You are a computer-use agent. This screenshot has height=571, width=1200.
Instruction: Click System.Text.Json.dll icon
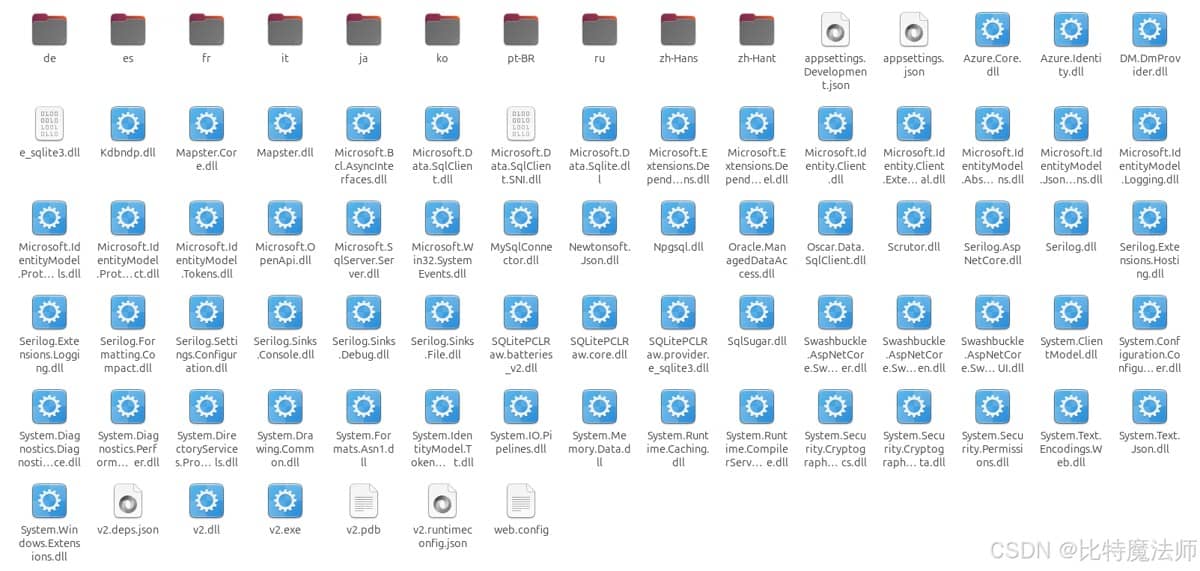tap(1150, 407)
